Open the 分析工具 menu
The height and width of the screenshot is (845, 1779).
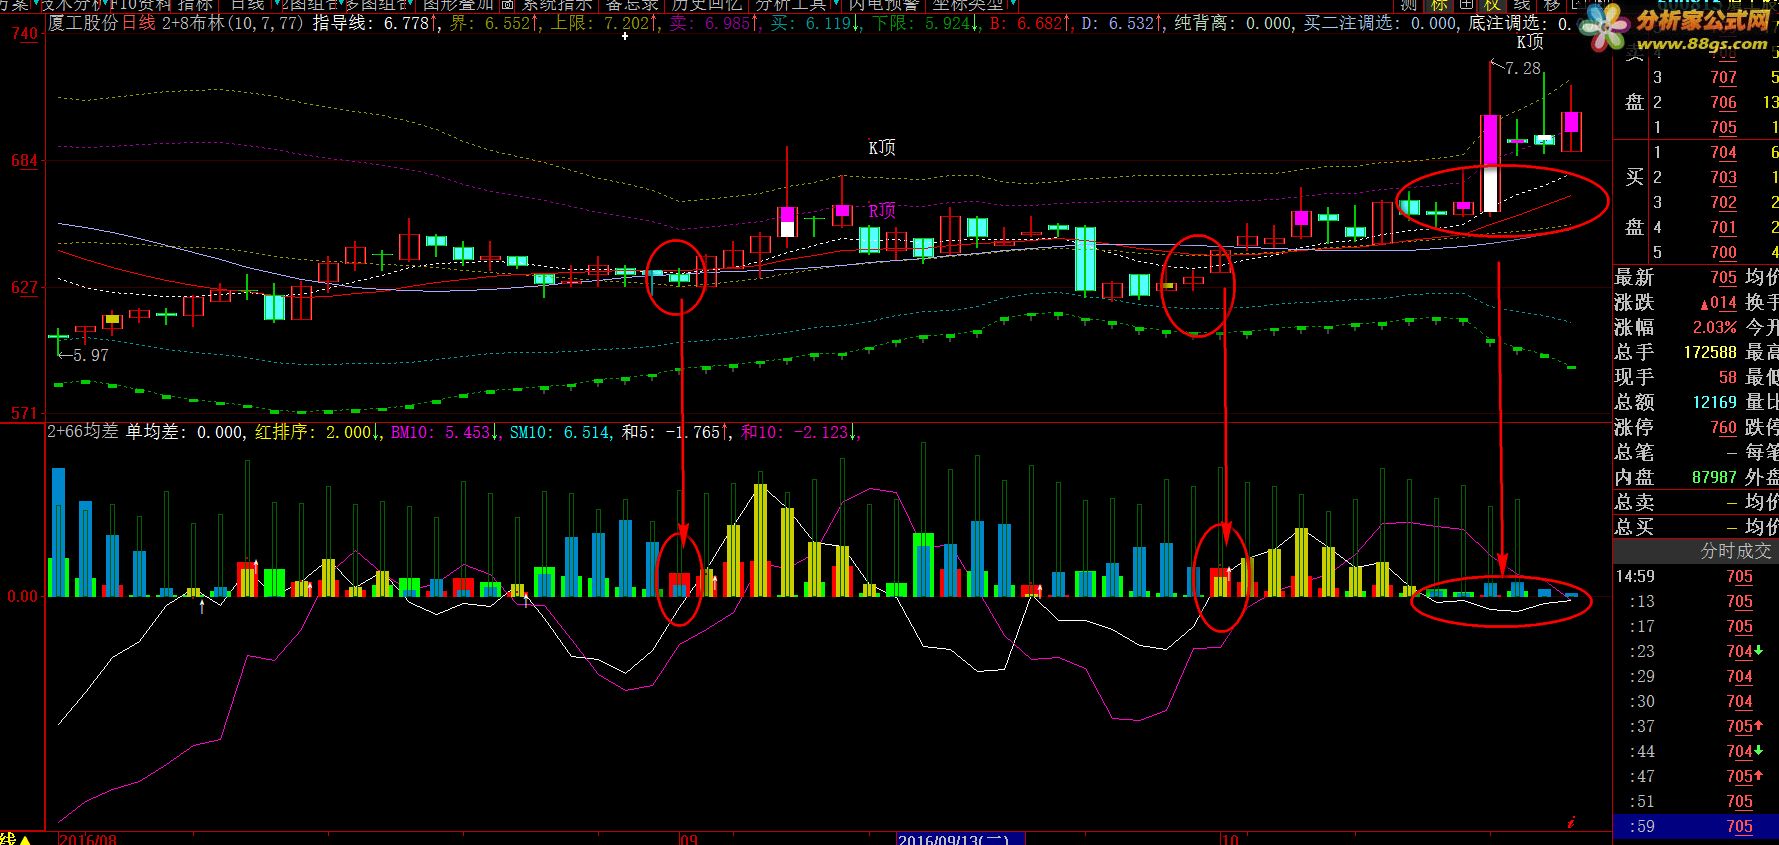click(x=790, y=5)
